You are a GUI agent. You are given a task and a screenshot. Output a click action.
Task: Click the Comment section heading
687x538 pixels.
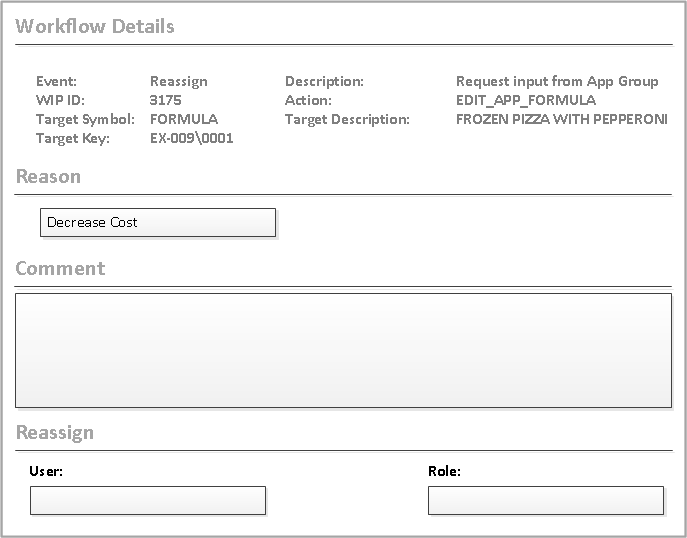pyautogui.click(x=60, y=269)
